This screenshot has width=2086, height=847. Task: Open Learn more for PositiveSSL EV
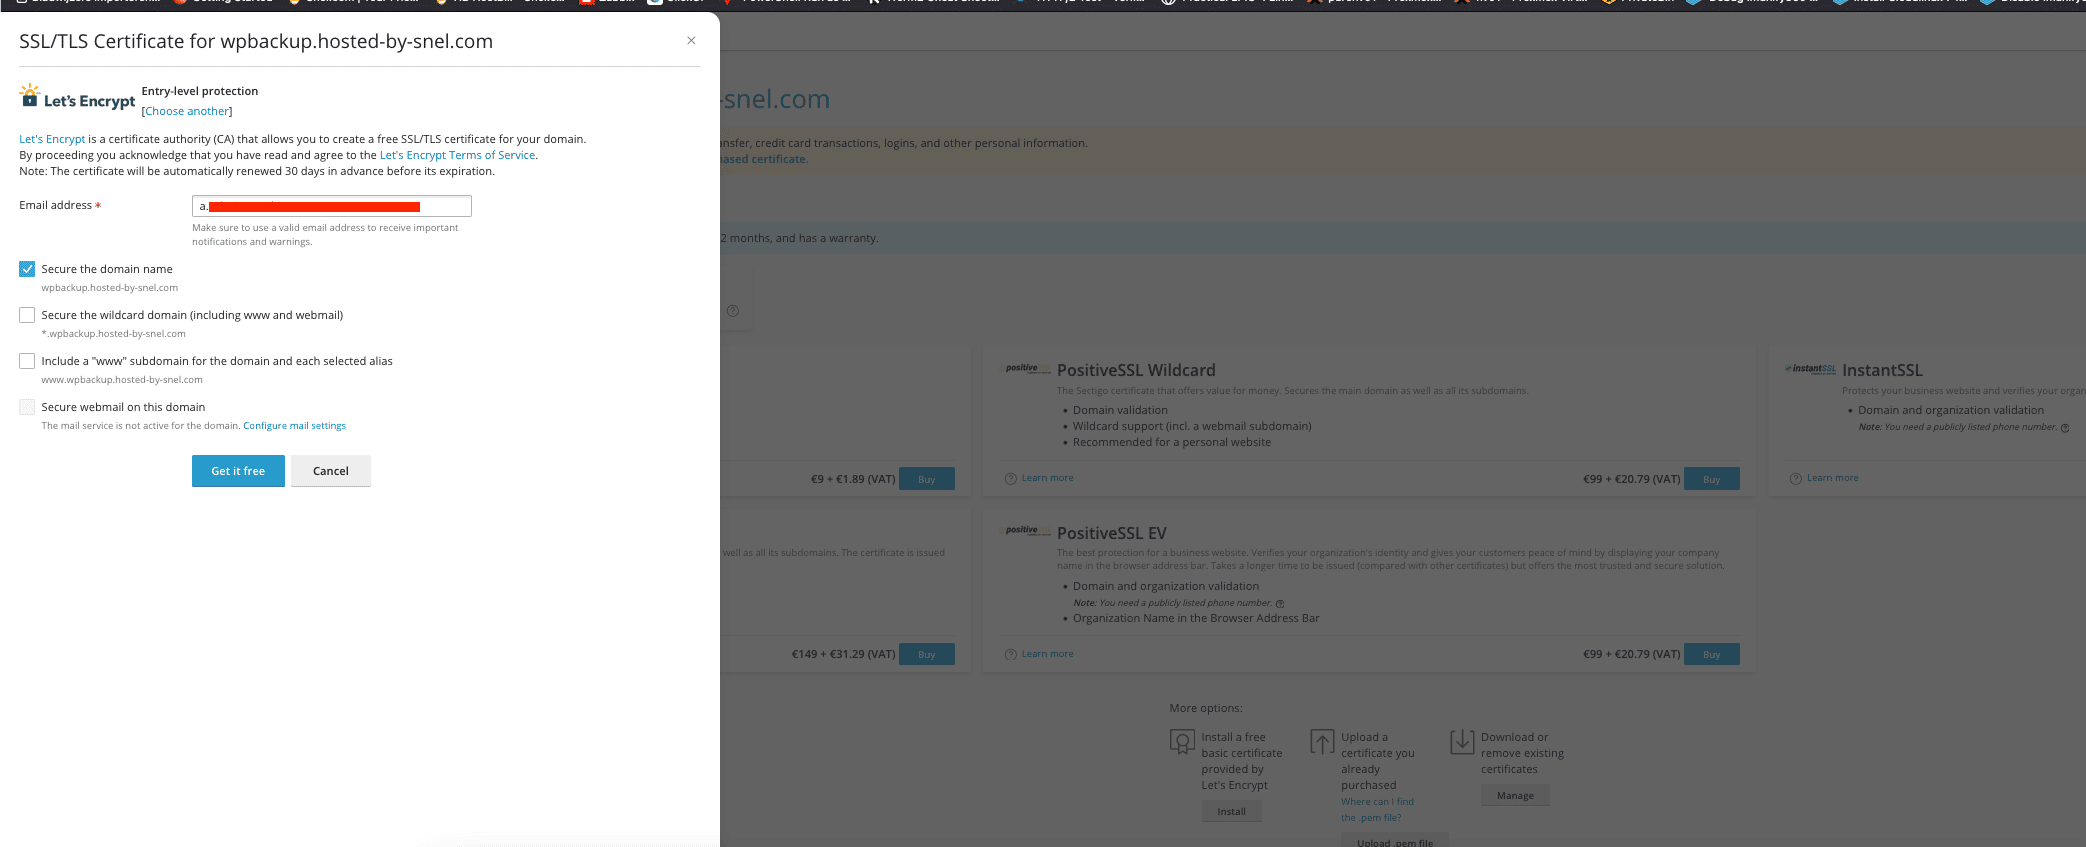click(x=1047, y=654)
